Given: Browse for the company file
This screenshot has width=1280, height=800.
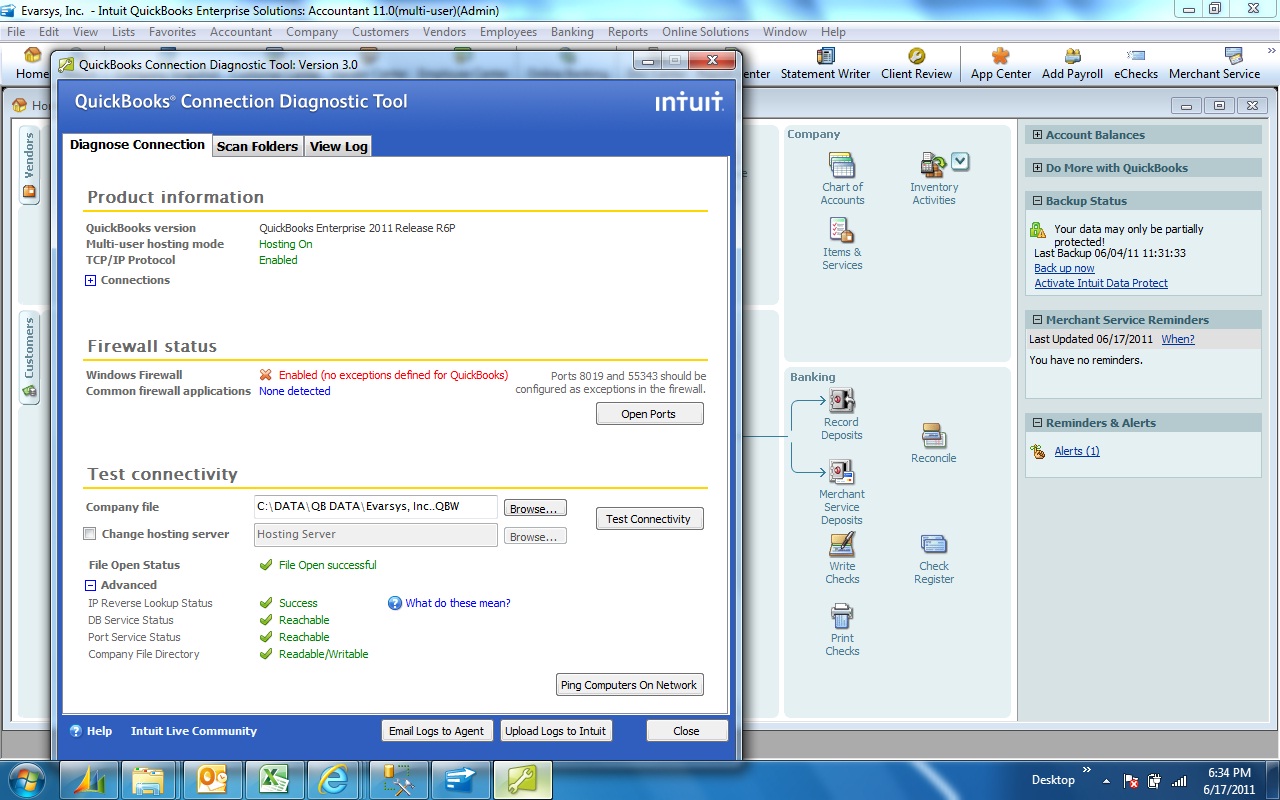Looking at the screenshot, I should tap(535, 508).
